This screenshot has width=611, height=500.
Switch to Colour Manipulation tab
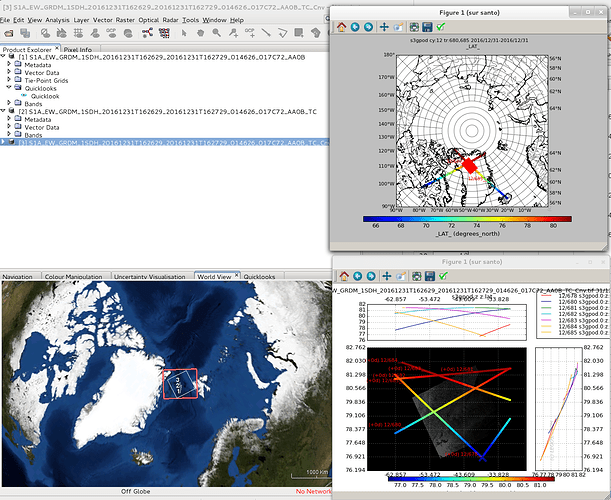click(x=73, y=277)
